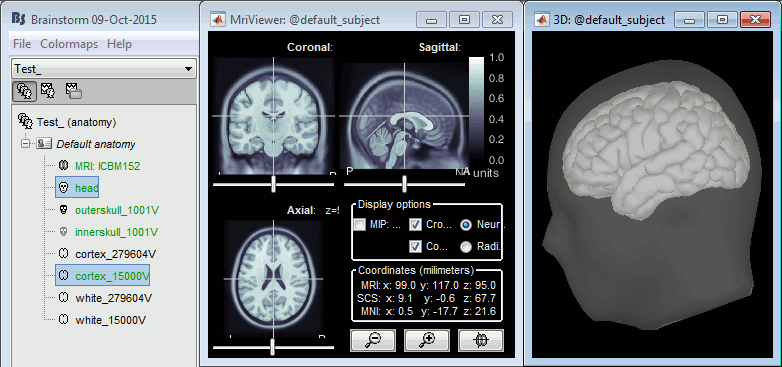Open the Colormaps menu
Screen dimensions: 782x367
69,44
